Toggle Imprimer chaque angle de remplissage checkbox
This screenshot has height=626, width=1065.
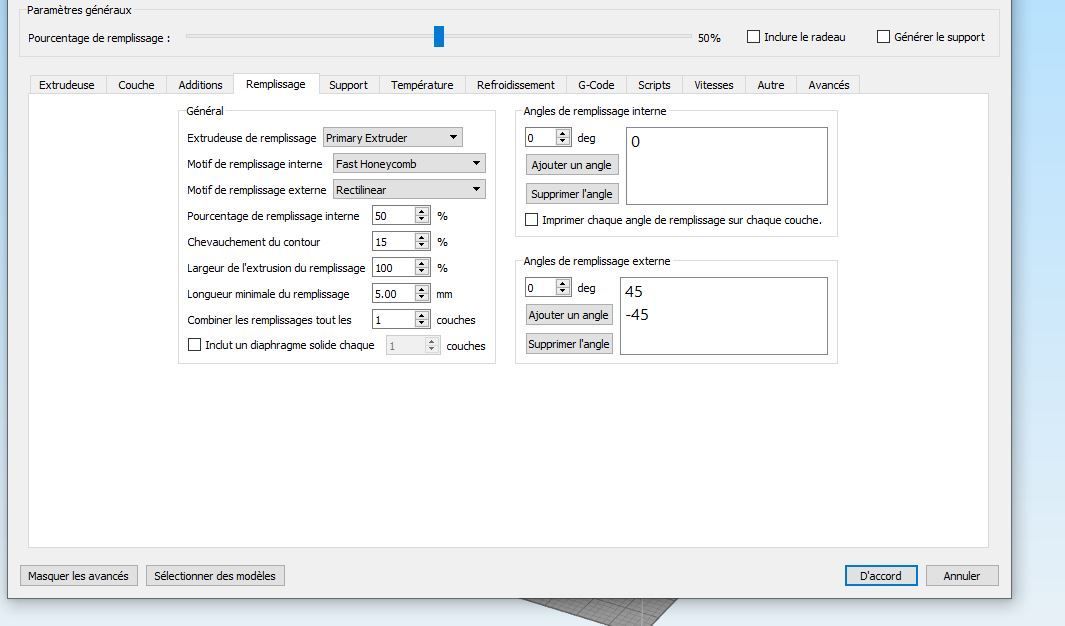pos(531,220)
